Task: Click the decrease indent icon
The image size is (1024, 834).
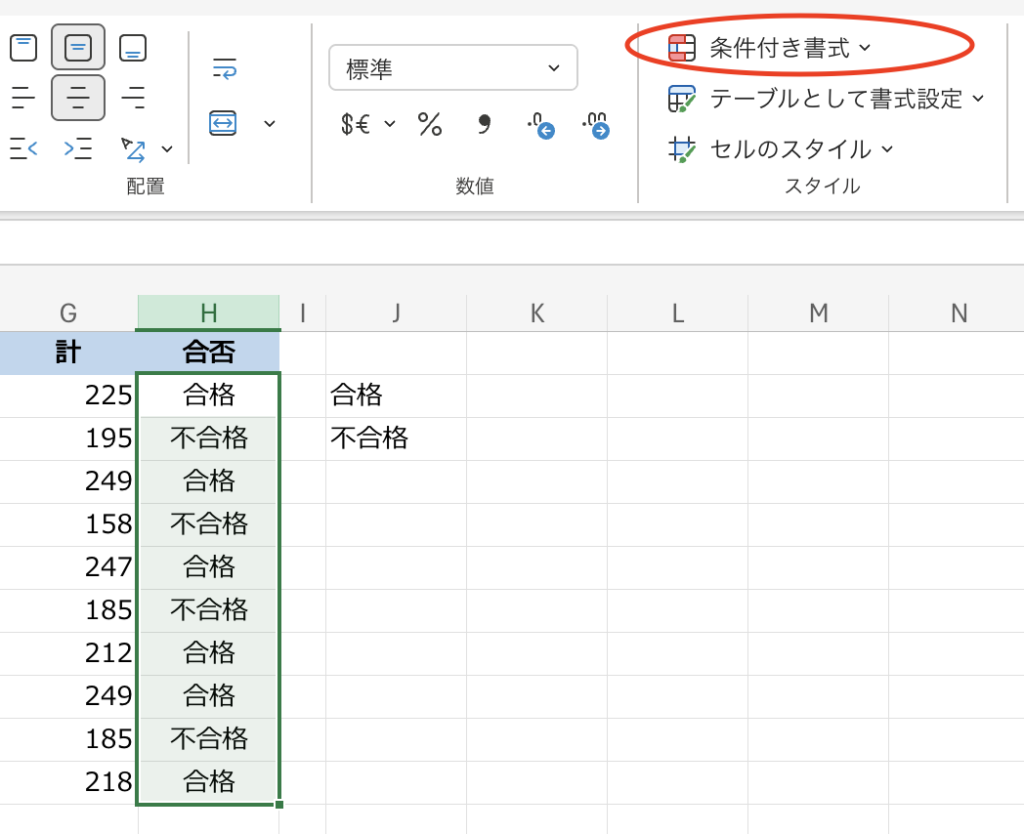Action: coord(23,150)
